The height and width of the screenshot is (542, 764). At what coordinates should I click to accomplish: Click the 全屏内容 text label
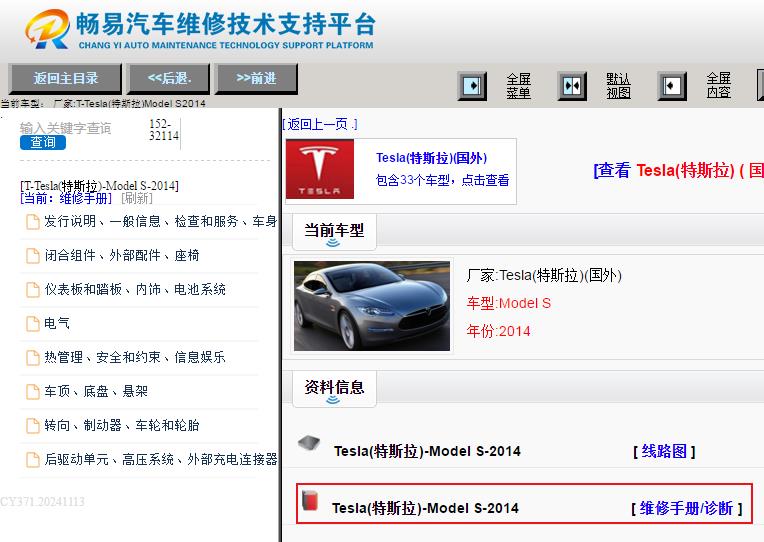pos(719,86)
